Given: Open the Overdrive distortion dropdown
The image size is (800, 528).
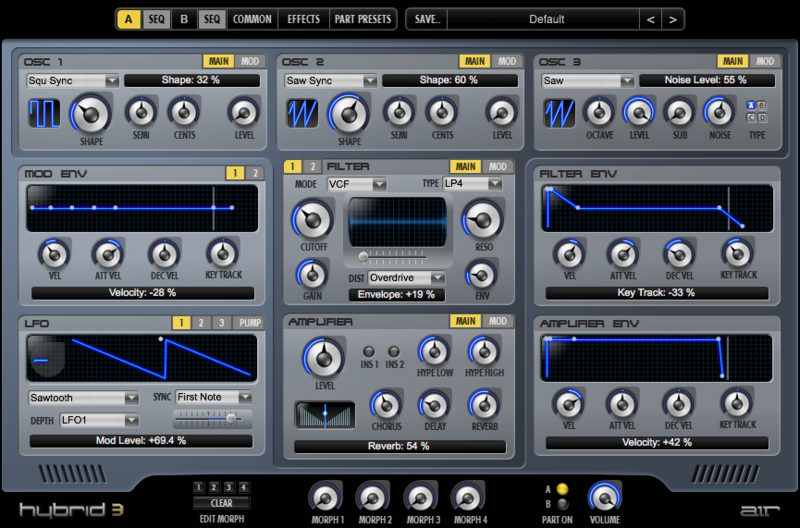Looking at the screenshot, I should click(406, 277).
